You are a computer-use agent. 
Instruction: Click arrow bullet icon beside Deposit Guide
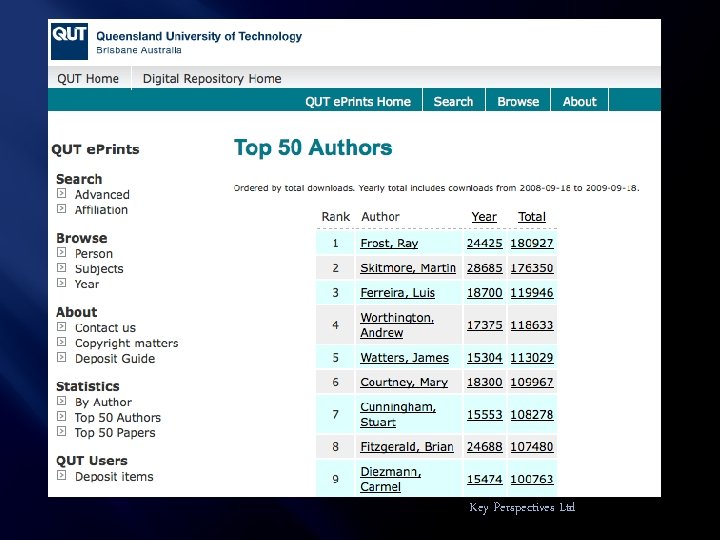(x=62, y=357)
